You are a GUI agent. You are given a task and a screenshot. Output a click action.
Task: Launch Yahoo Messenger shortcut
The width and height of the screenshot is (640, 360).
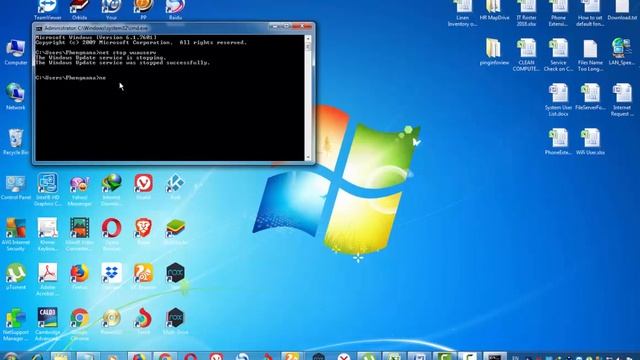pyautogui.click(x=80, y=189)
